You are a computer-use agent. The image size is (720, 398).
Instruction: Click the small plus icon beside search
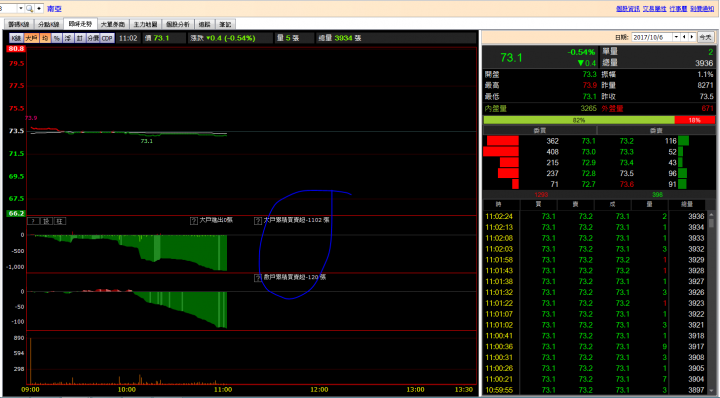39,8
